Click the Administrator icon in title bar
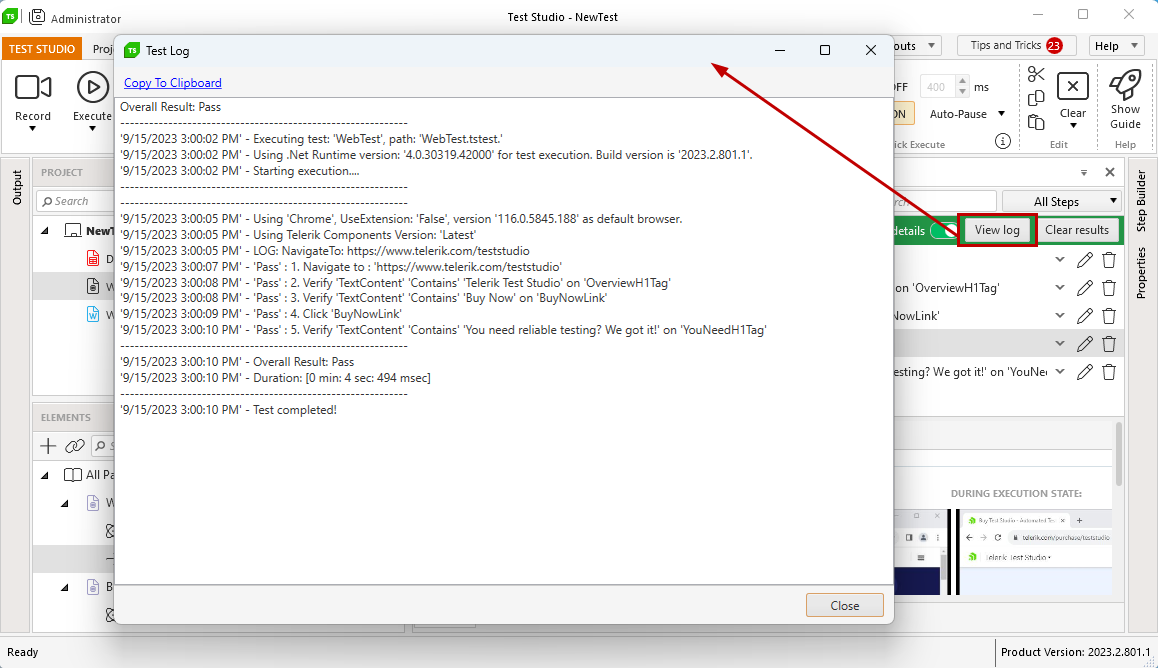The height and width of the screenshot is (668, 1158). (x=37, y=17)
